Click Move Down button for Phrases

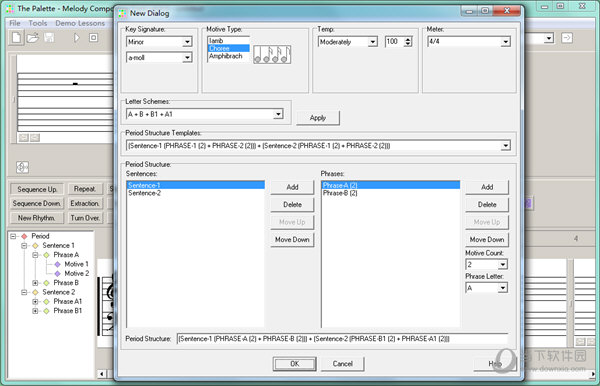coord(487,239)
